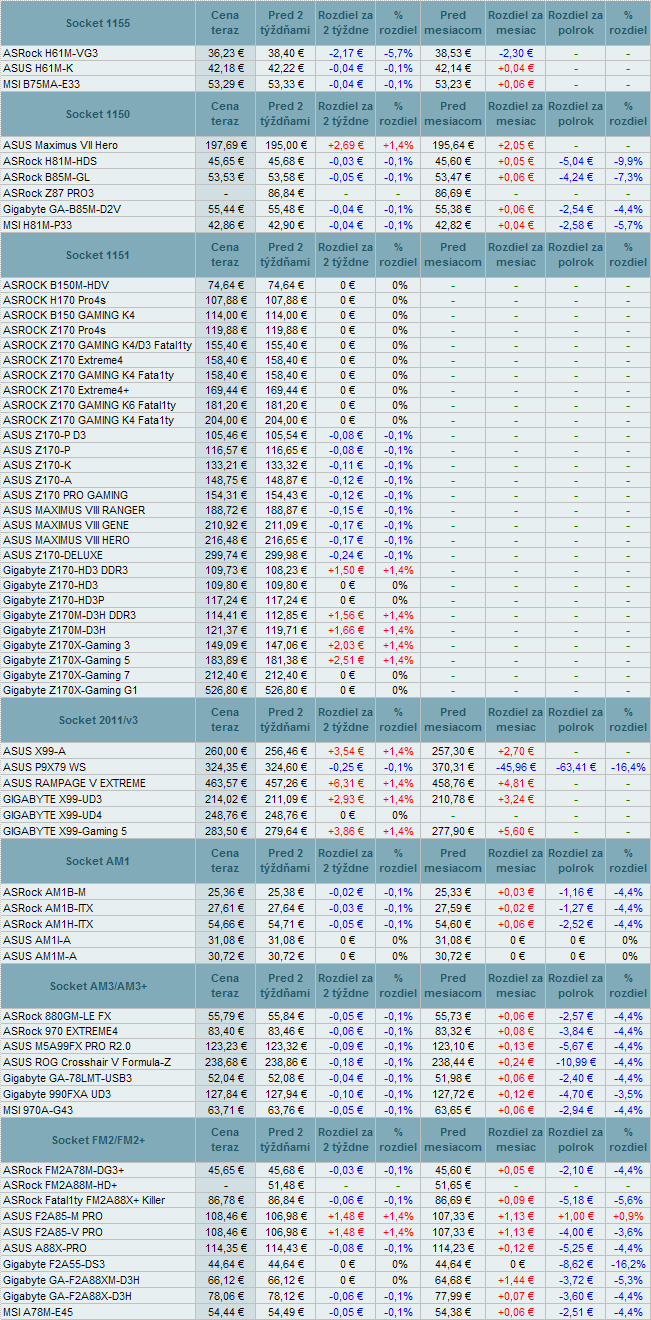Viewport: 651px width, 1320px height.
Task: Click the Socket FM2/FM2+ section header
Action: pos(97,1140)
